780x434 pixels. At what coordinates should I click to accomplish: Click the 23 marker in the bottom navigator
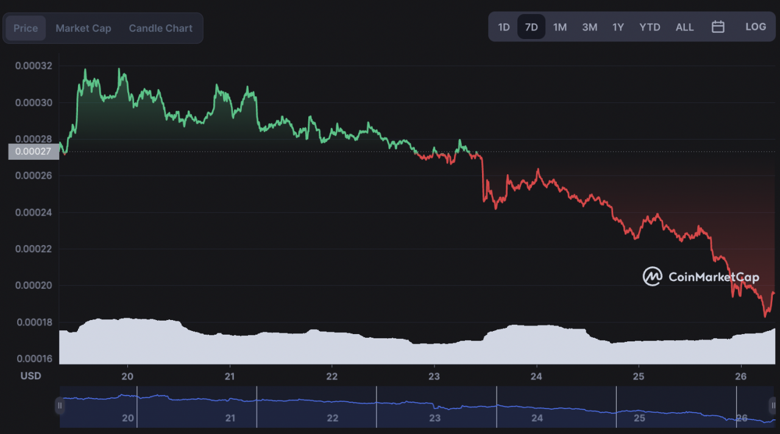434,417
